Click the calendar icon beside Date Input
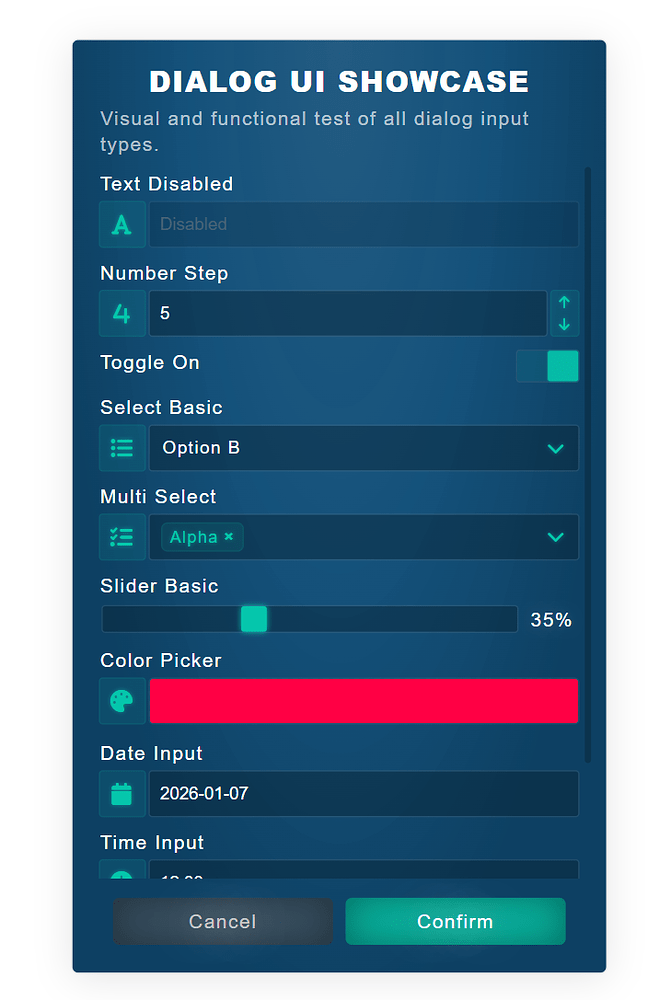Viewport: 658px width, 1000px height. tap(122, 794)
